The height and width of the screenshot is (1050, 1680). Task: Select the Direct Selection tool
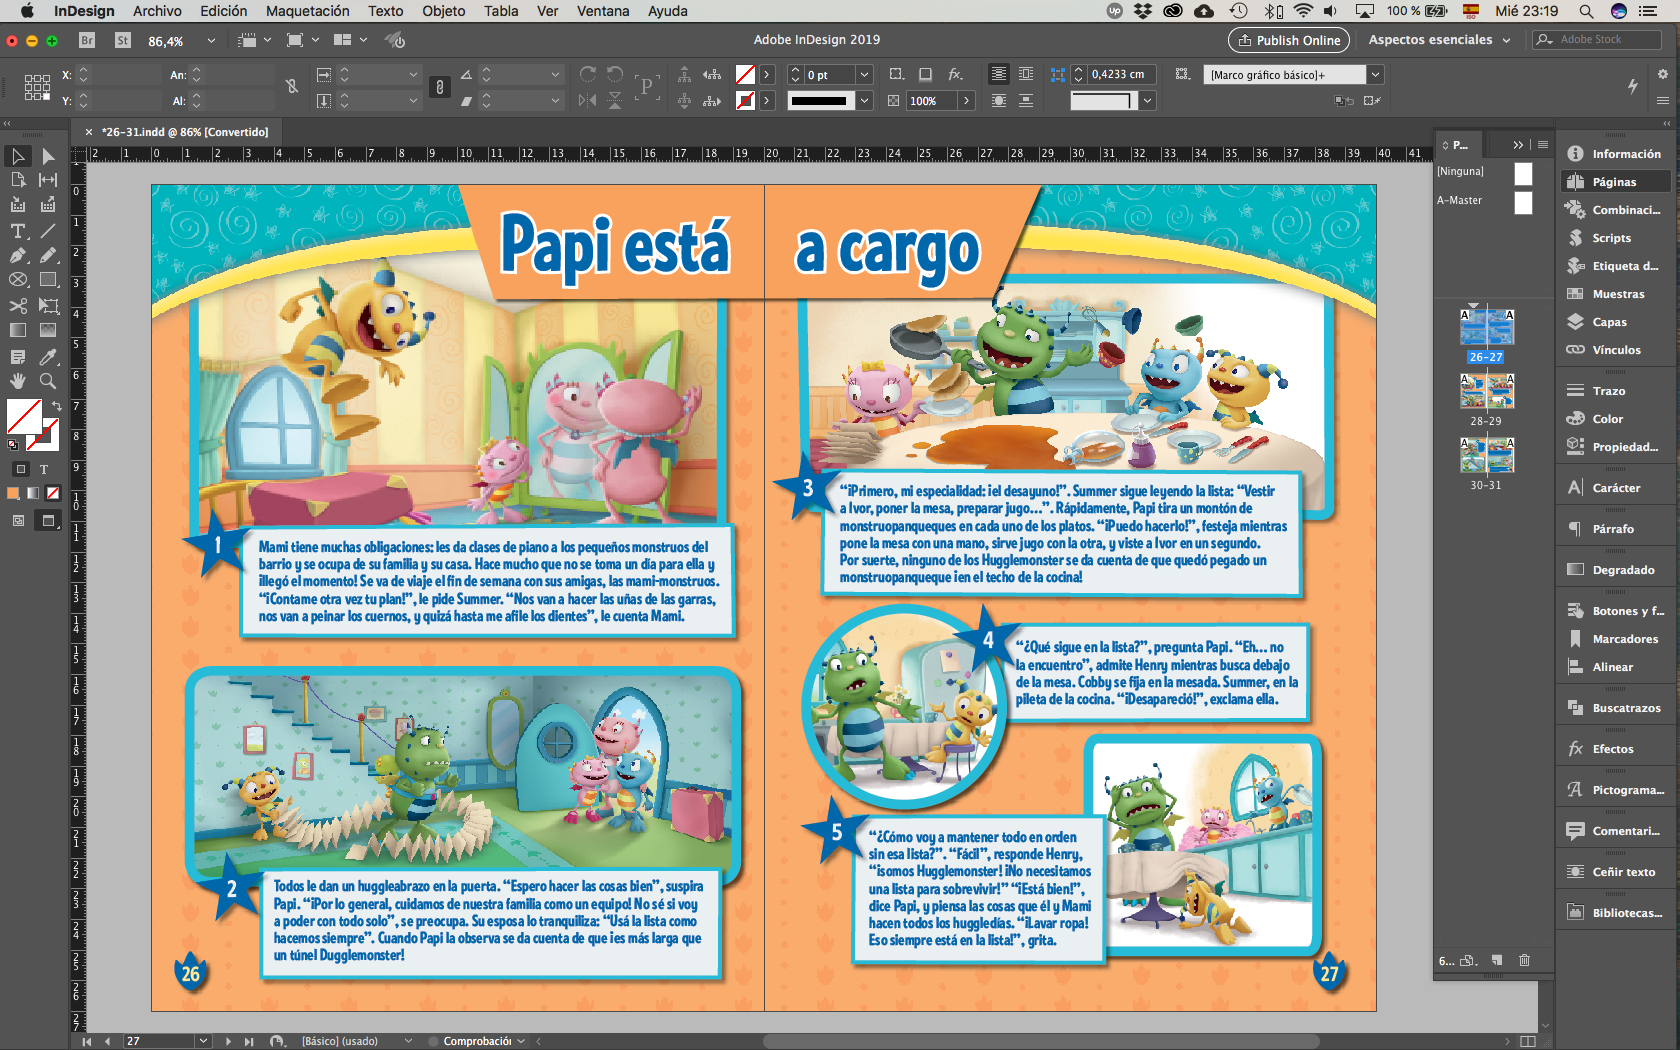[x=48, y=156]
